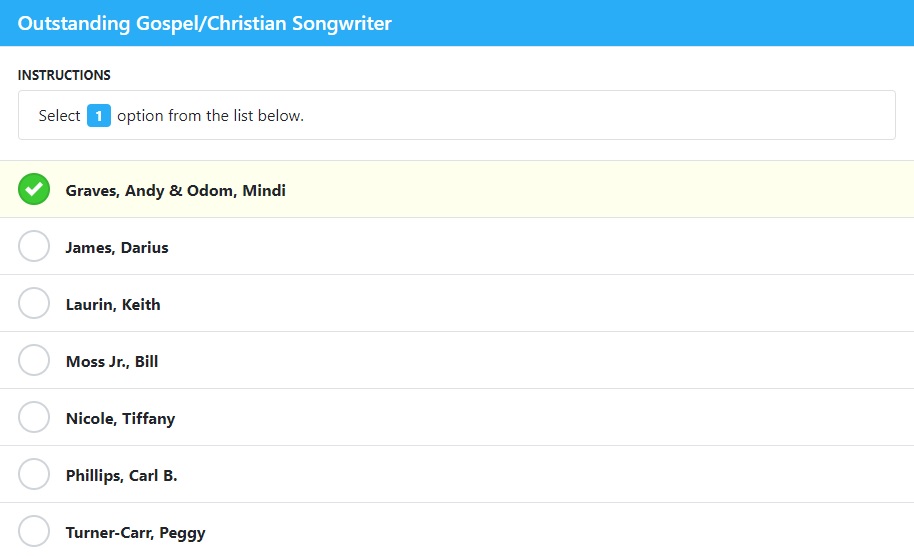This screenshot has height=556, width=914.
Task: Select the James, Darius radio button
Action: pyautogui.click(x=34, y=246)
